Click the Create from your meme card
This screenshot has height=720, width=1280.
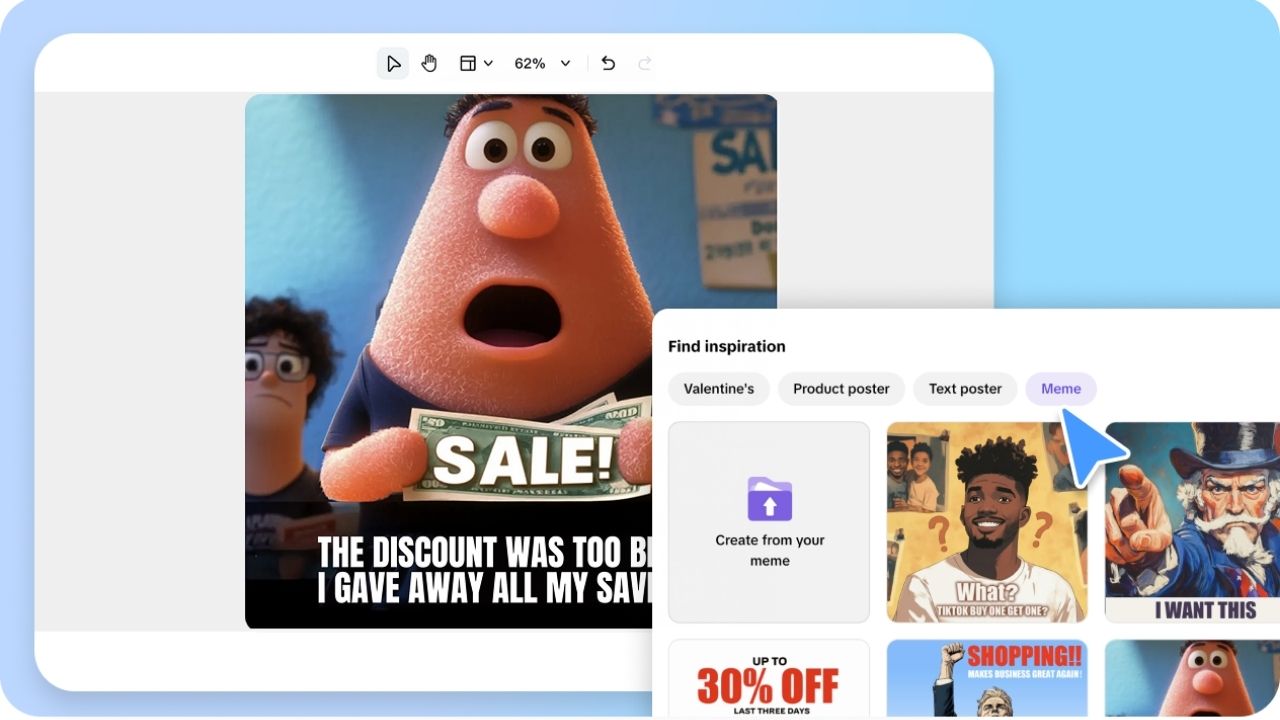pyautogui.click(x=768, y=520)
